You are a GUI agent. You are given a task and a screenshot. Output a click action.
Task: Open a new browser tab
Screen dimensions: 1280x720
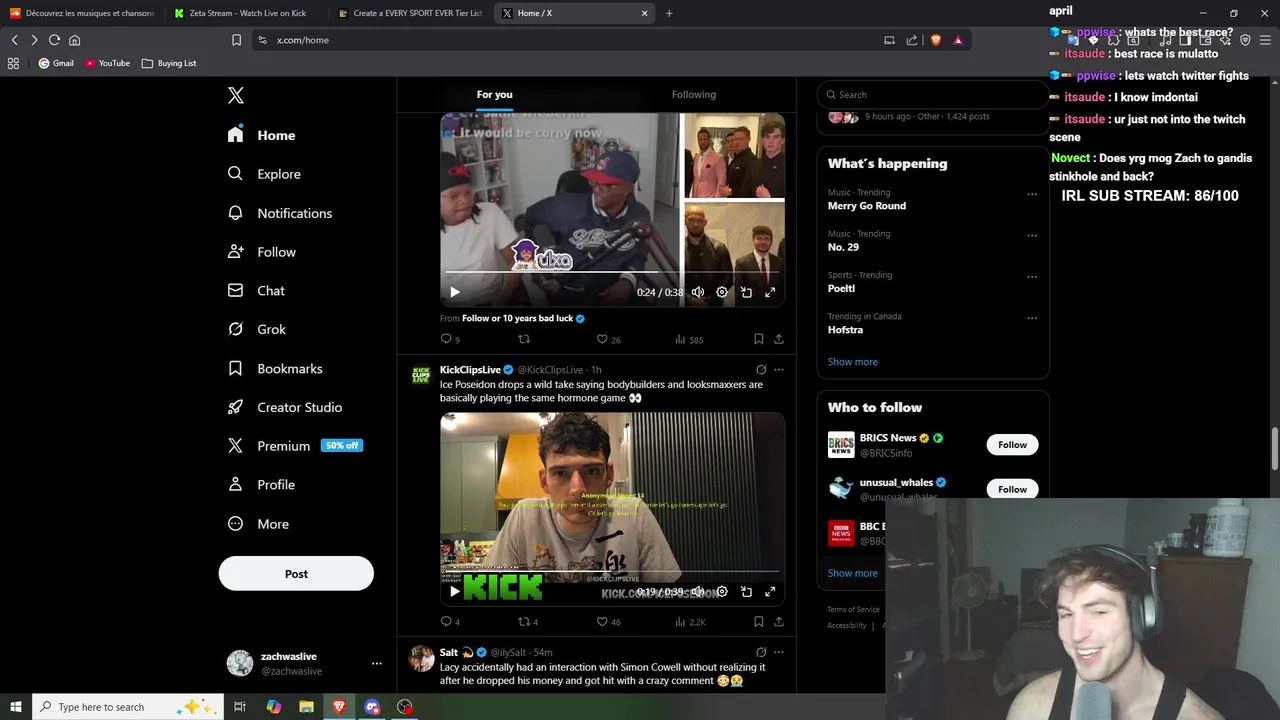pyautogui.click(x=669, y=13)
